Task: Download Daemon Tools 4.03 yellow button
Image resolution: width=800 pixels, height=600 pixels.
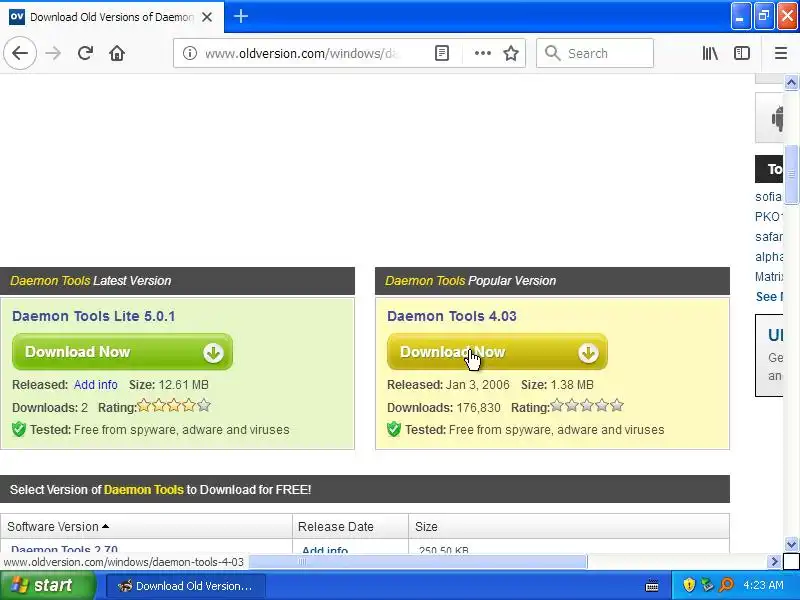Action: [x=497, y=352]
